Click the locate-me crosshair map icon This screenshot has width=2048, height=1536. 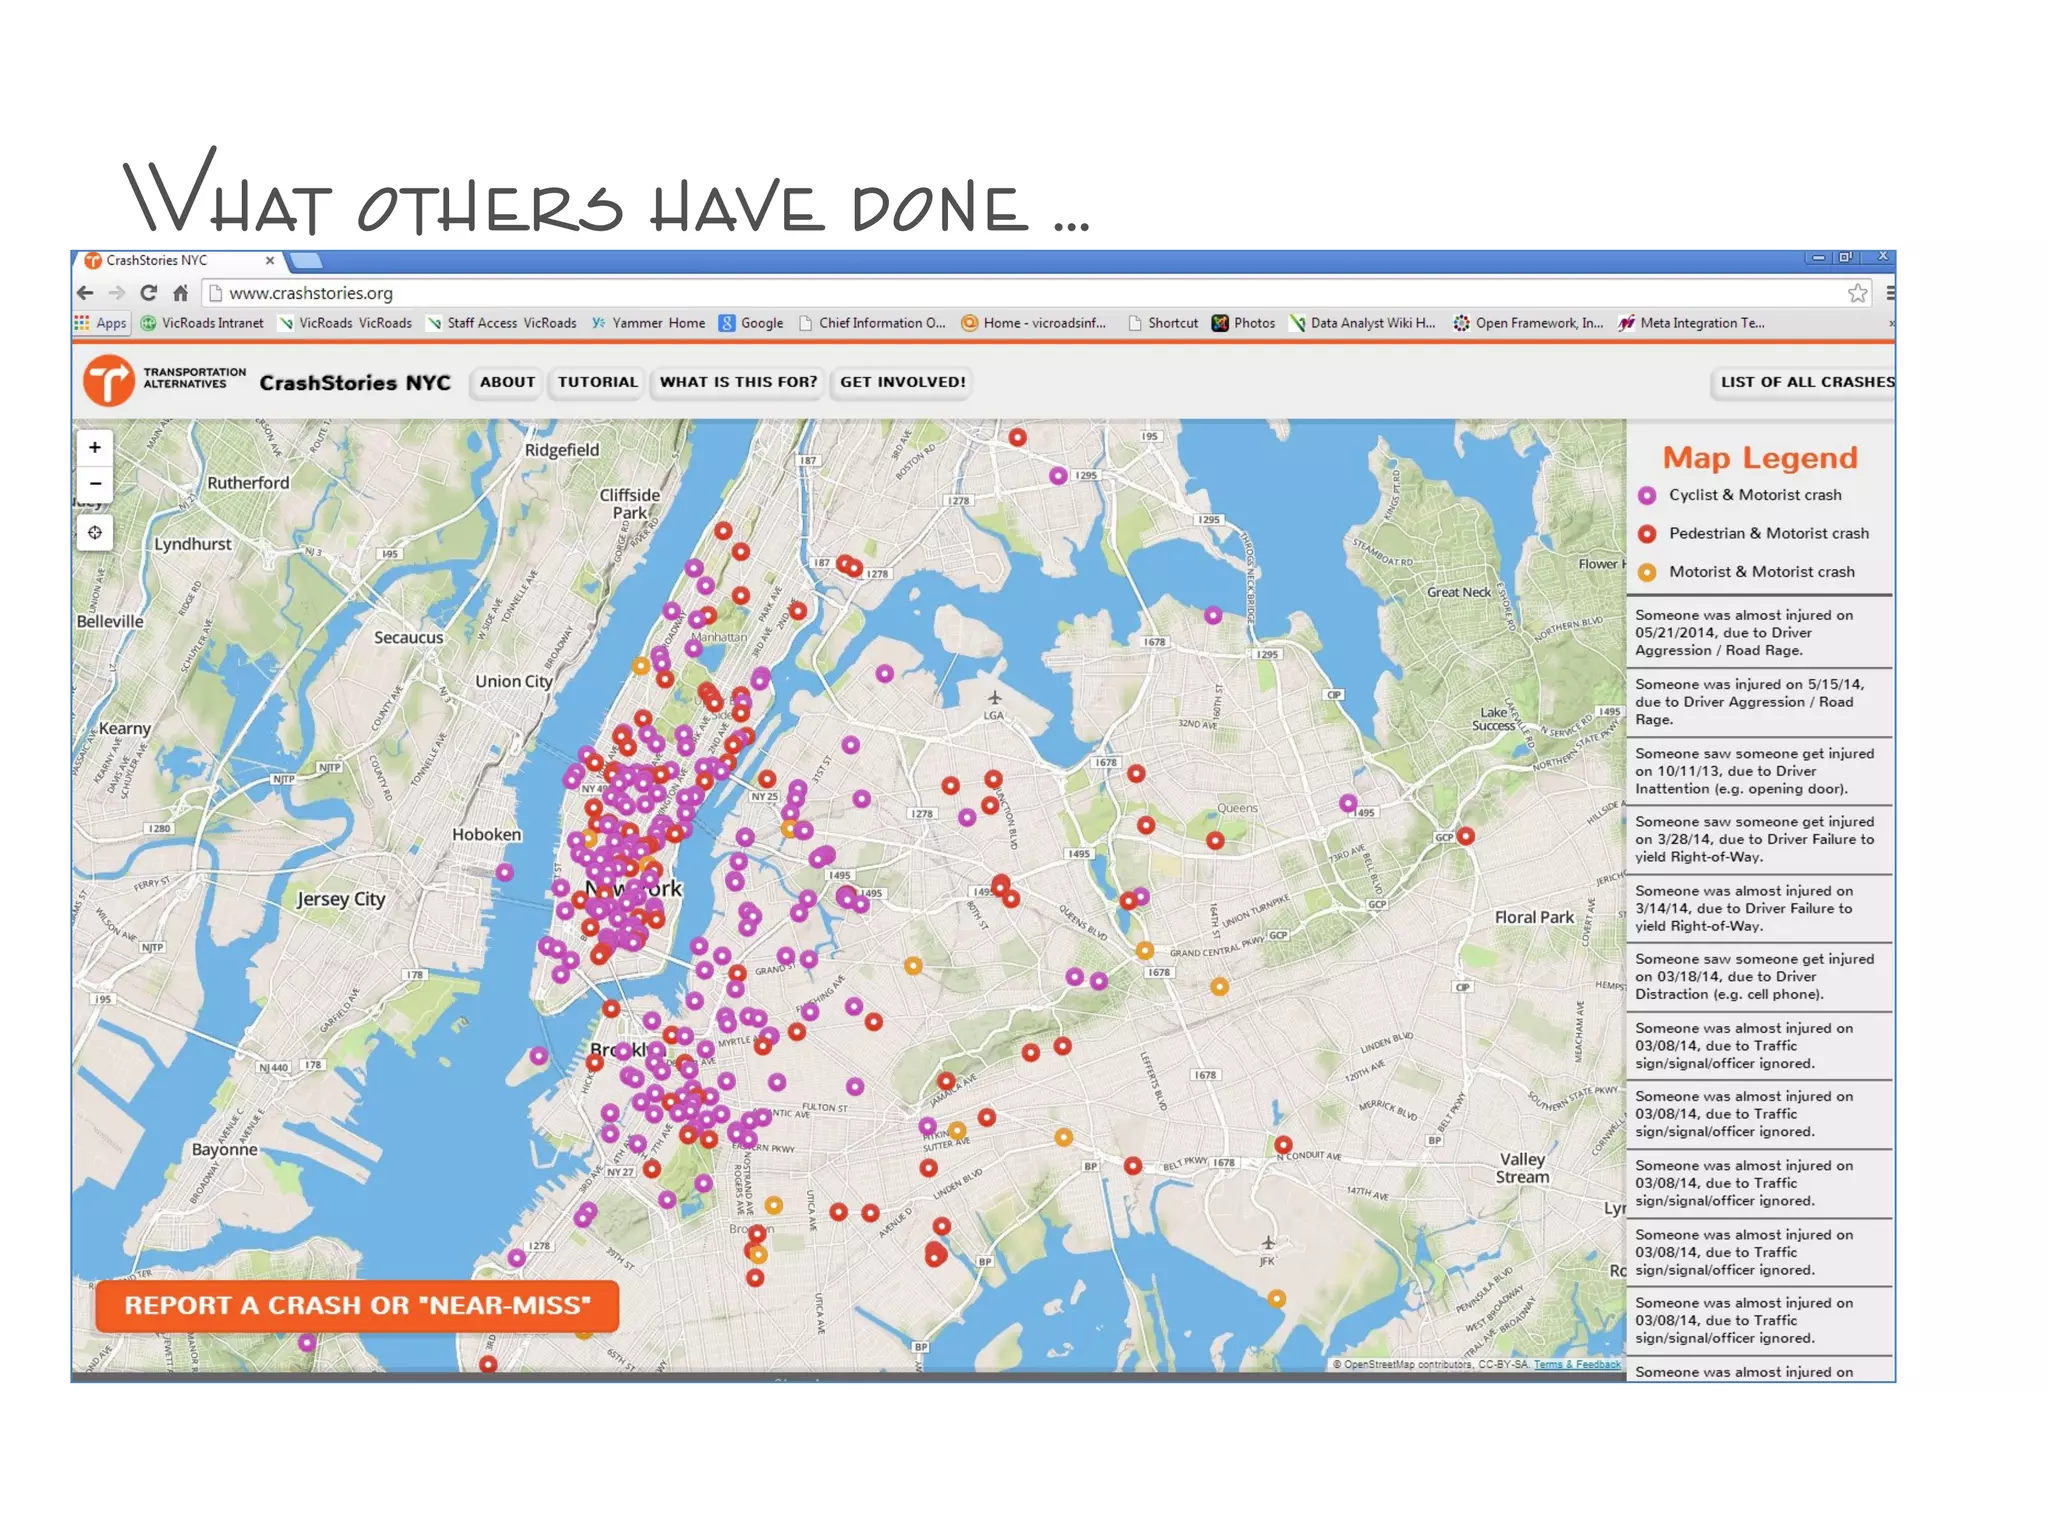[95, 532]
